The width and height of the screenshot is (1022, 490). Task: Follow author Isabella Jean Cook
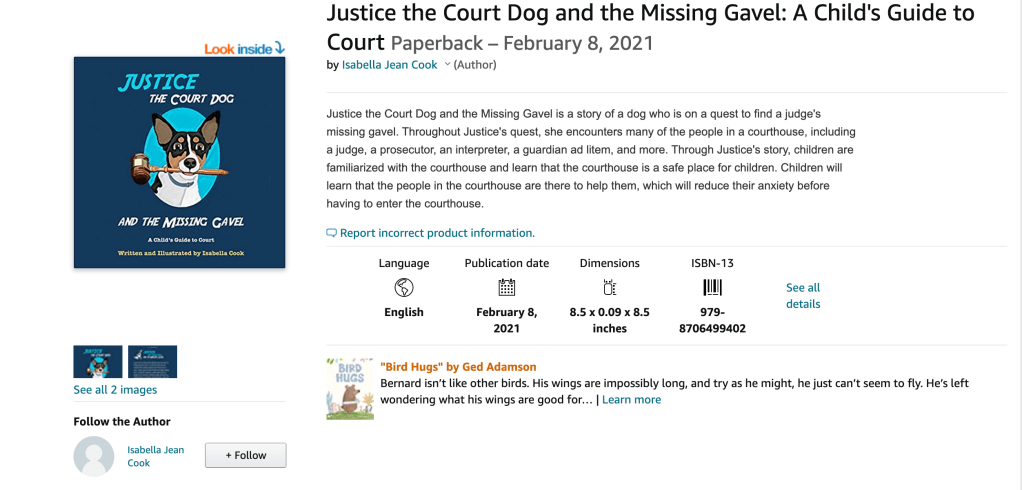(245, 455)
